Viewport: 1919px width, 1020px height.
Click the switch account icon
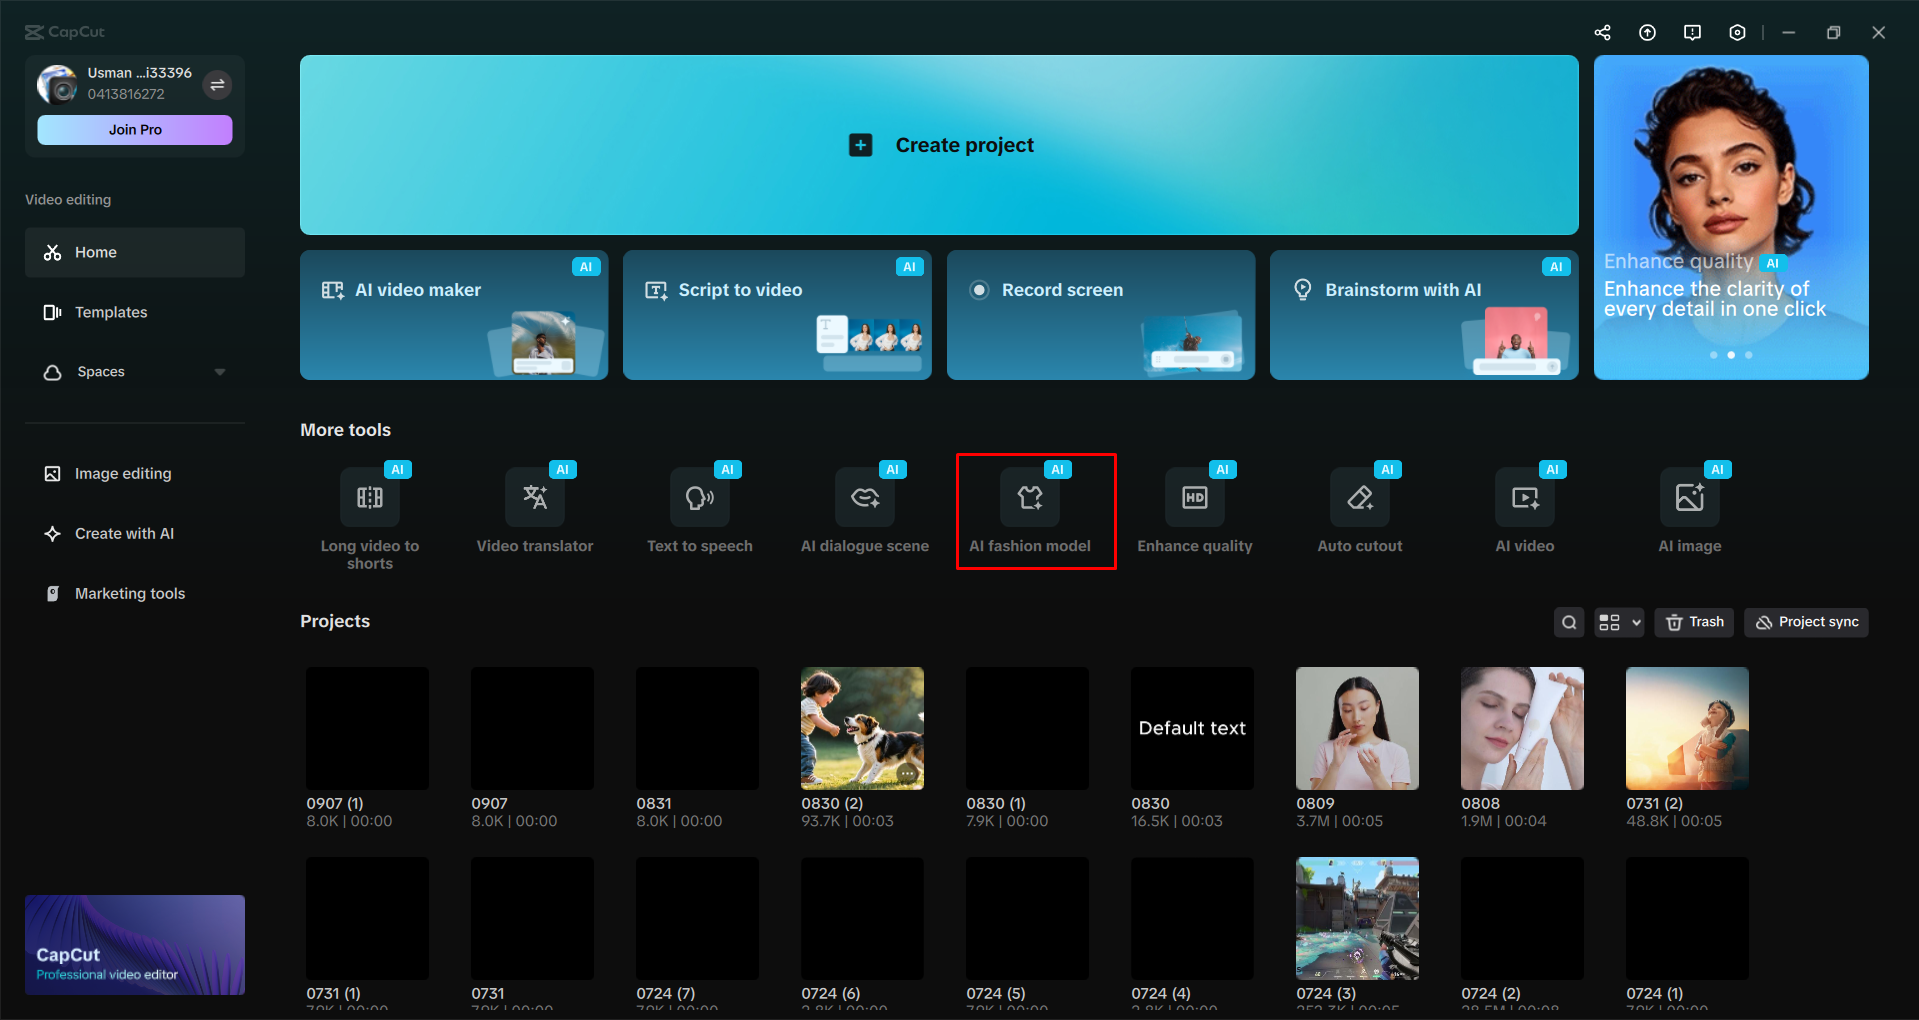(217, 85)
